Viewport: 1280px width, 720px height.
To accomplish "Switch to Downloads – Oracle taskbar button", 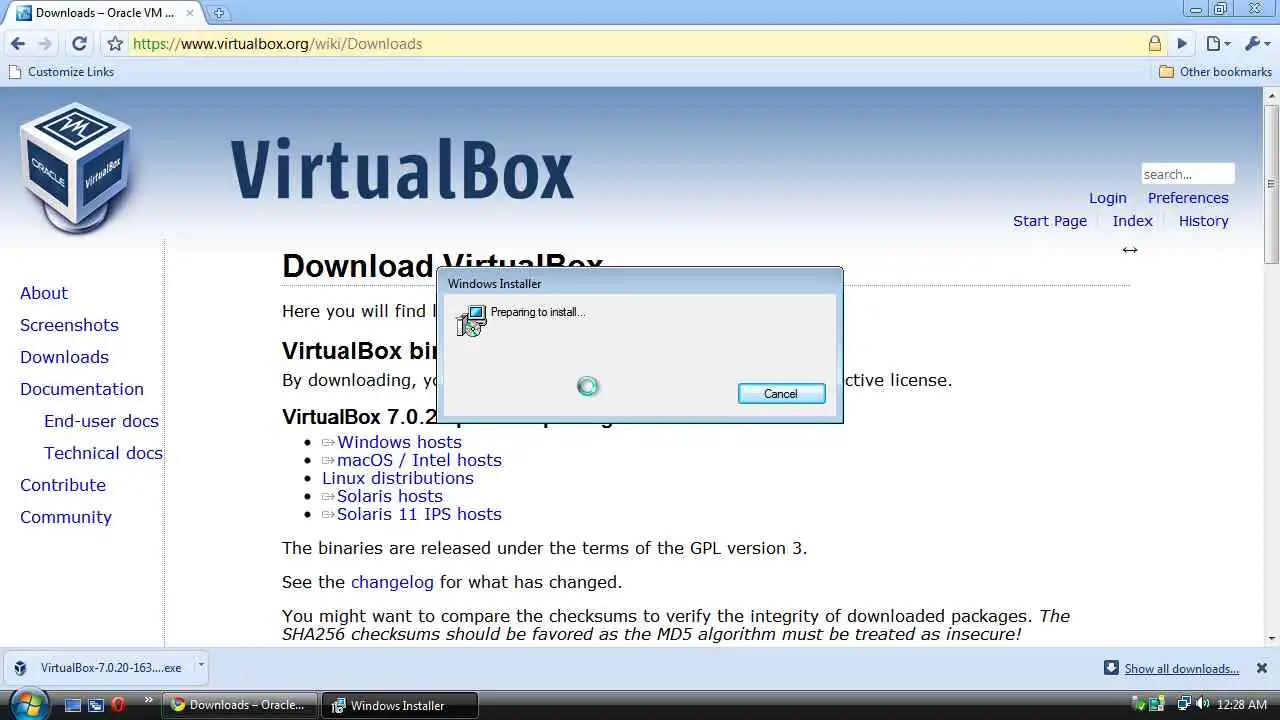I will [x=240, y=705].
